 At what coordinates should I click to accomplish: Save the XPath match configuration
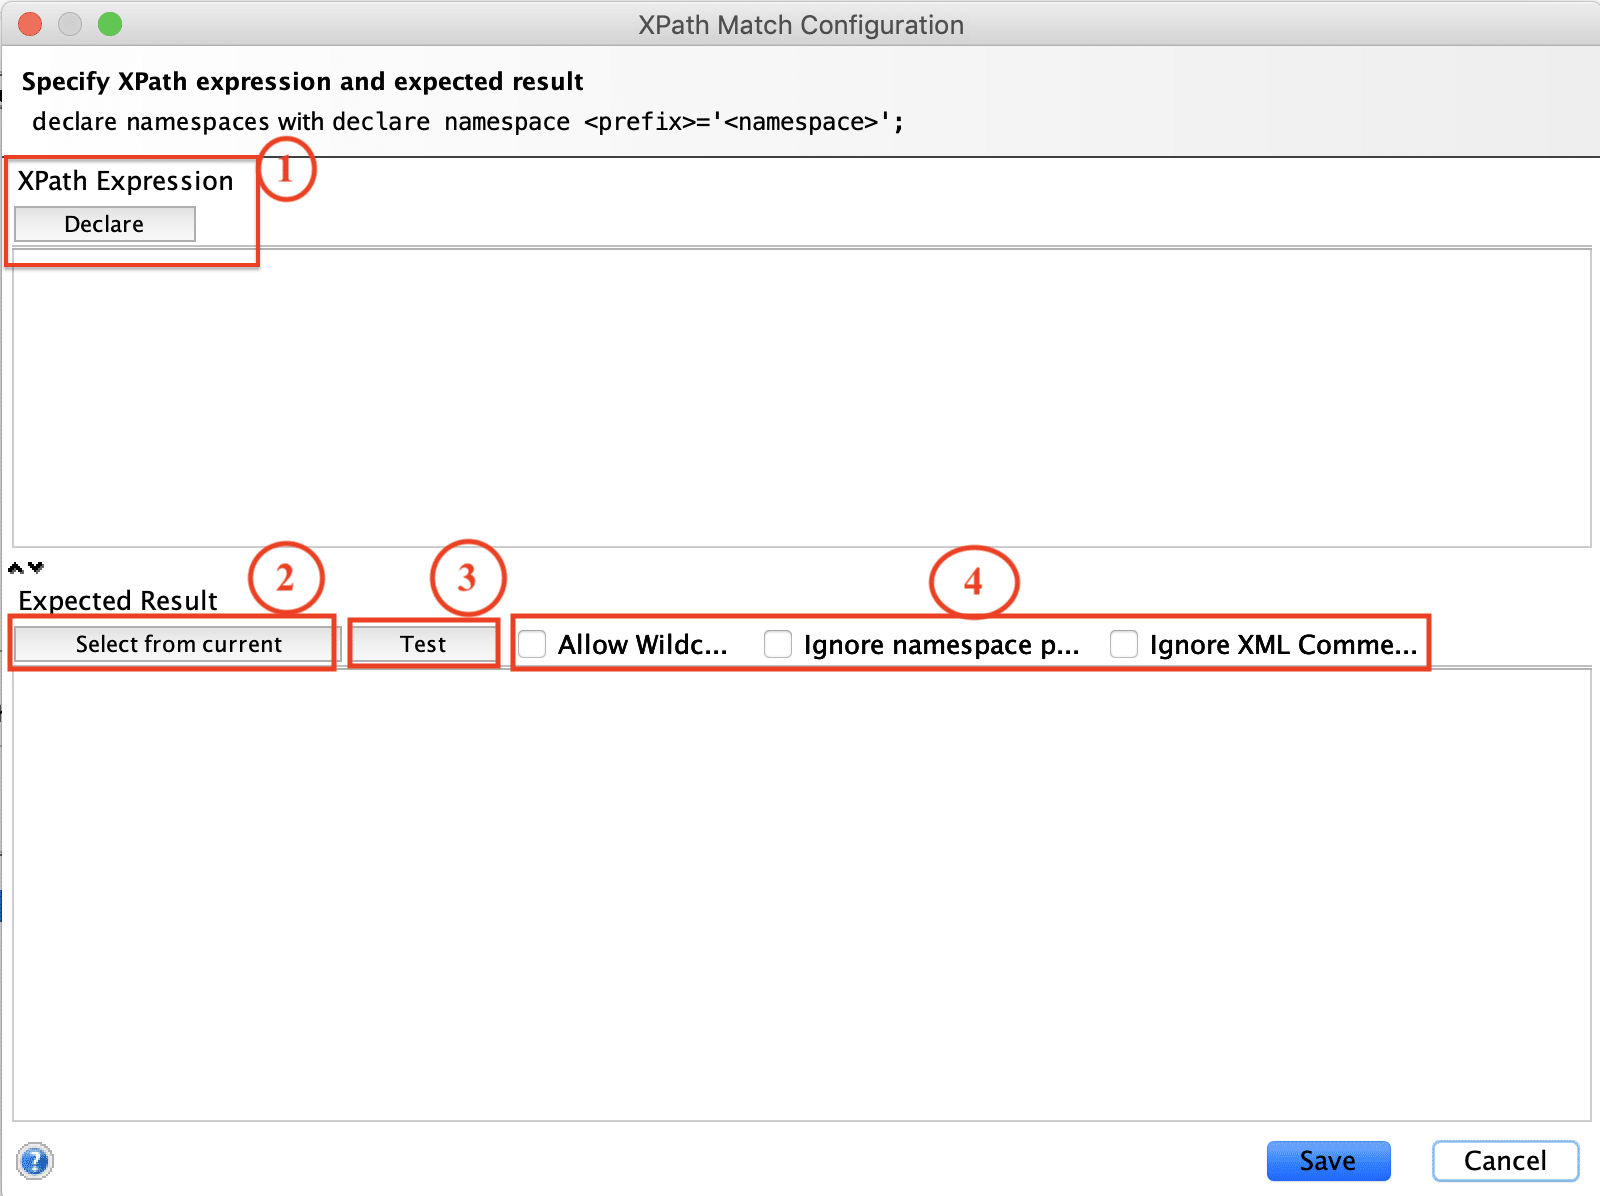1328,1161
